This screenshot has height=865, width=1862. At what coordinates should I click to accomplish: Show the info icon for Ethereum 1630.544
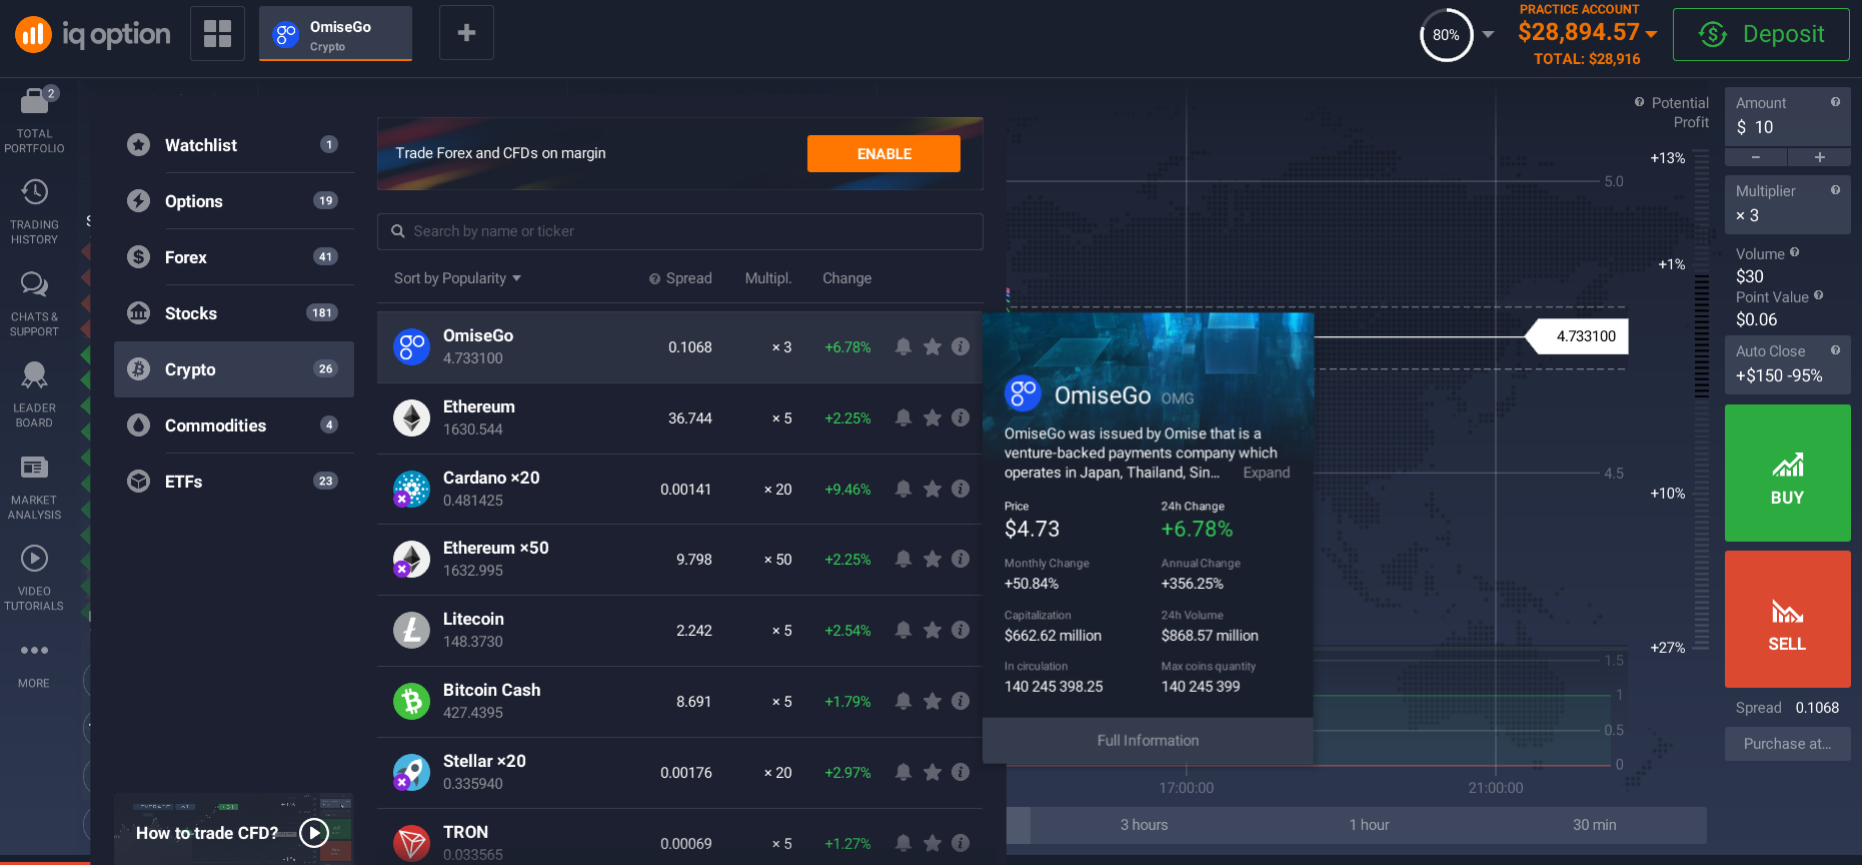(960, 418)
